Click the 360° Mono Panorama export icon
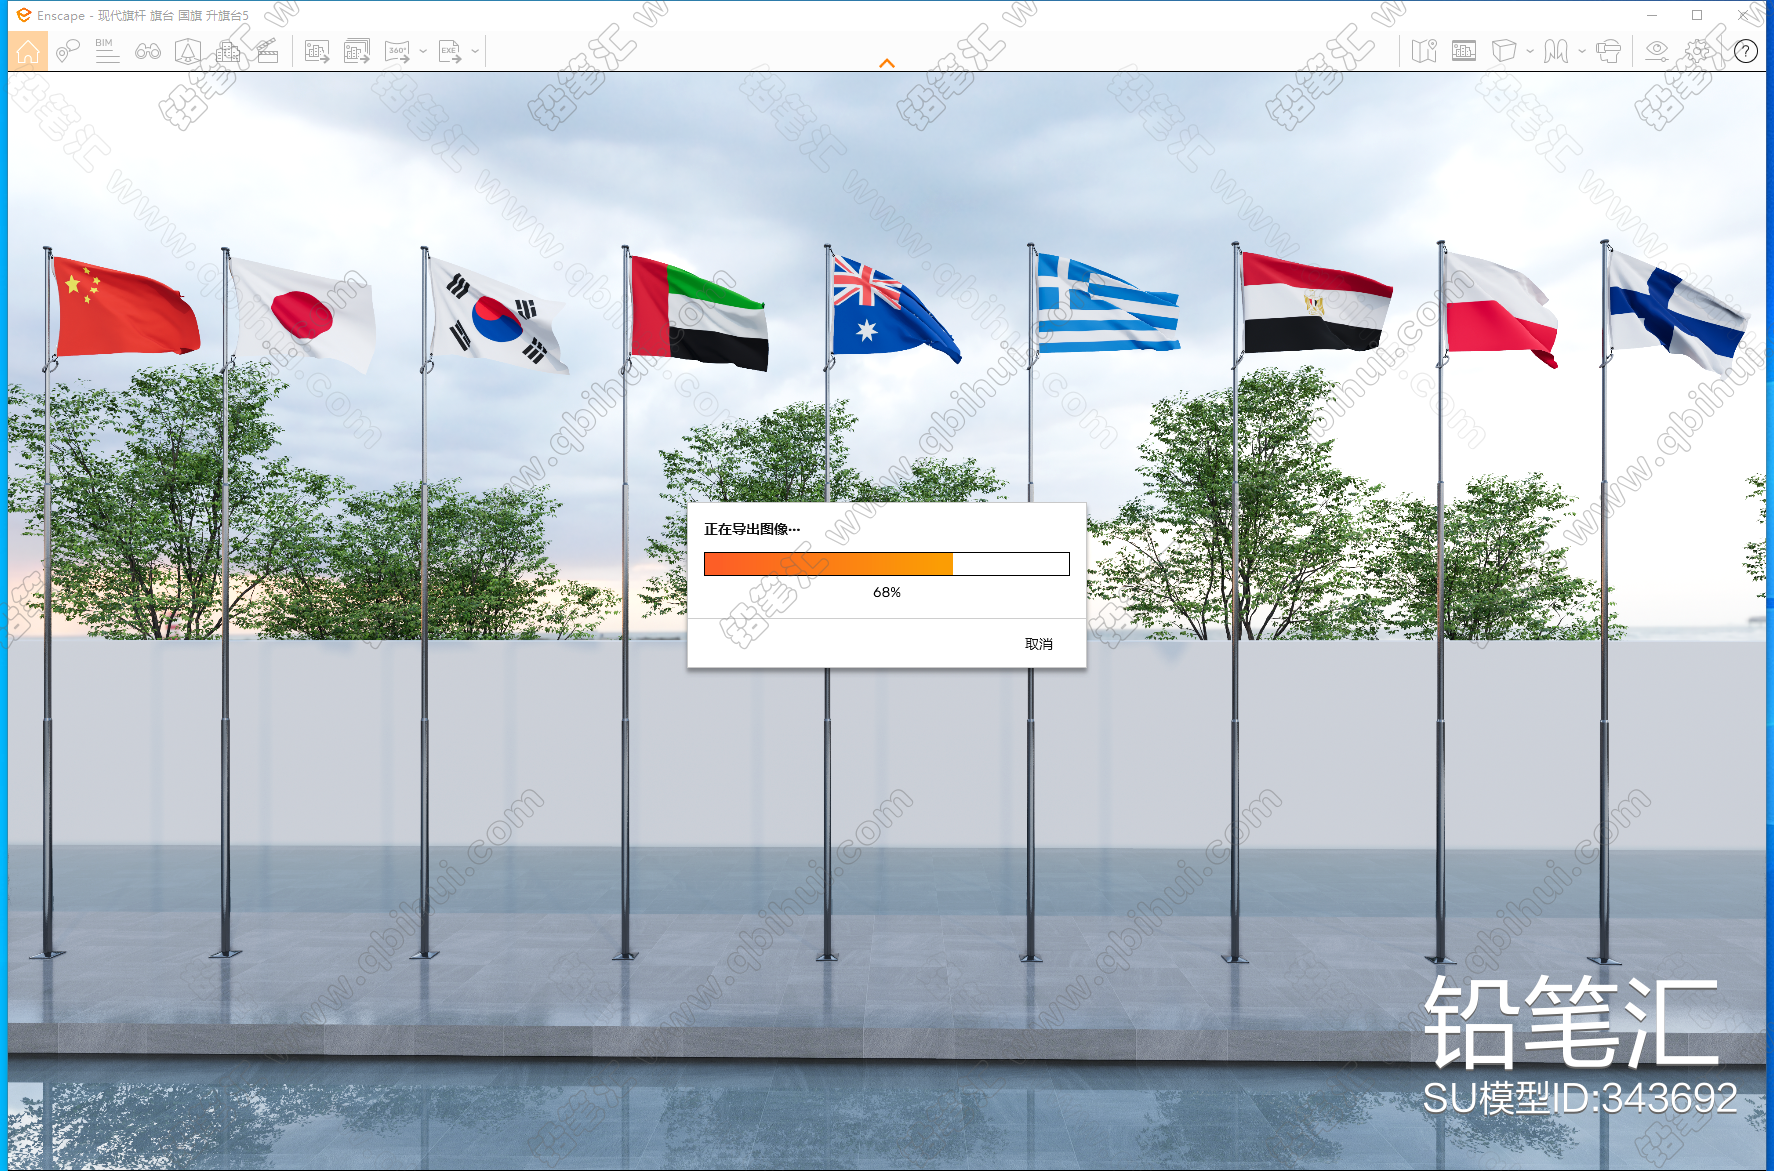 point(397,51)
